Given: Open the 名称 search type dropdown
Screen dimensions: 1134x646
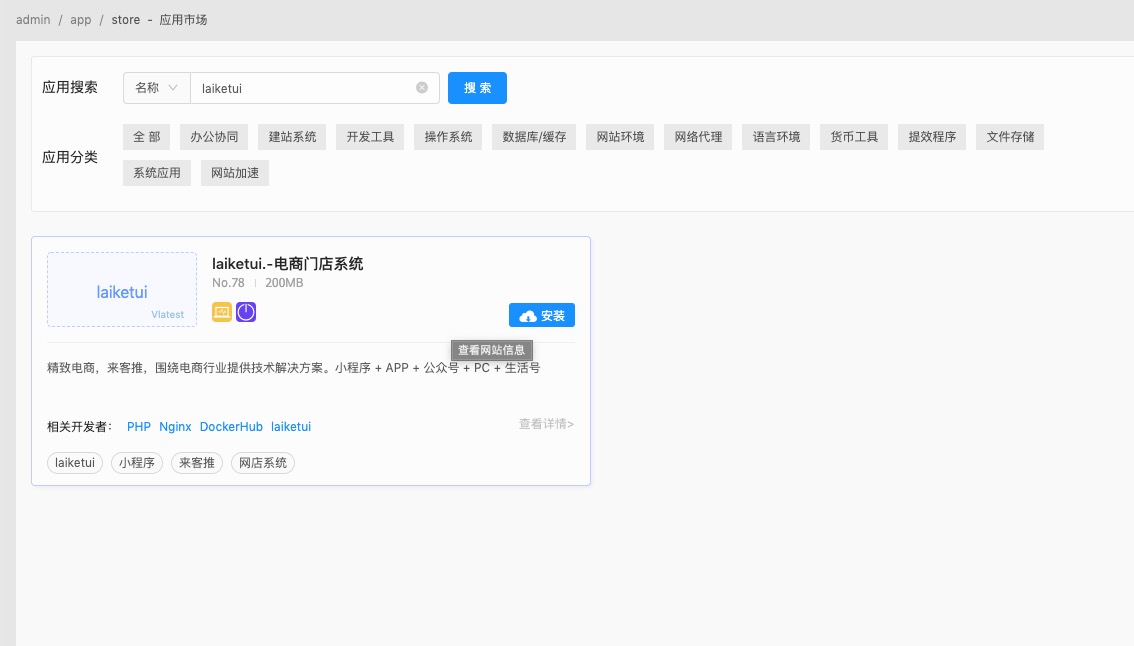Looking at the screenshot, I should point(156,88).
